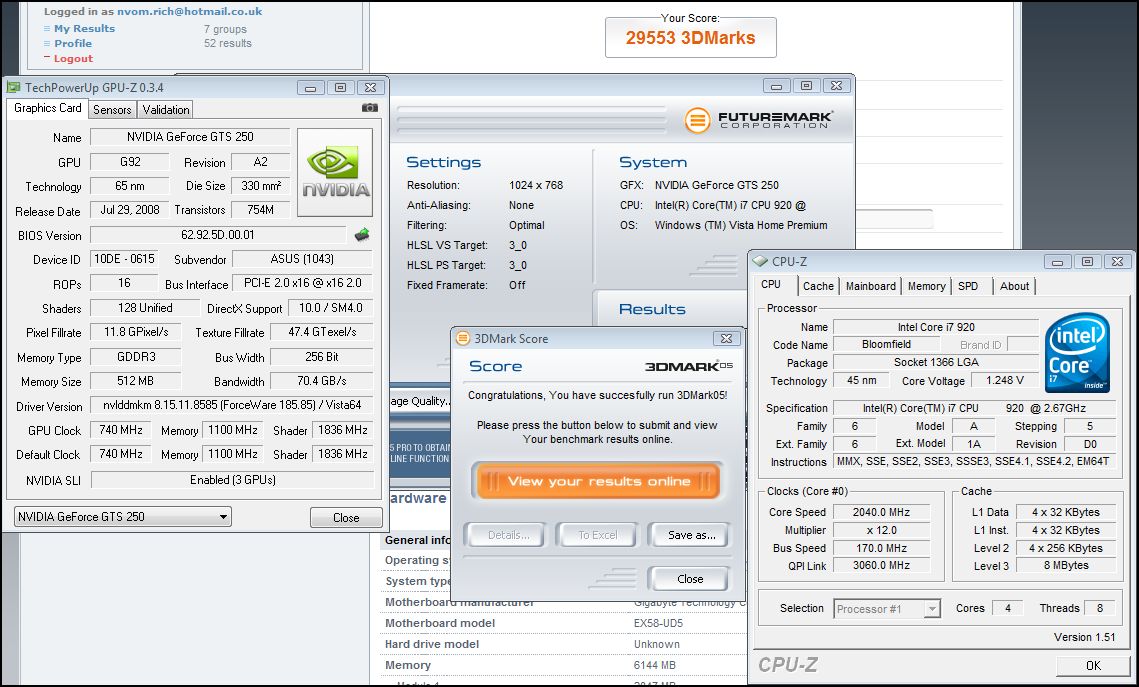Click the '8 MBytes' Level 3 cache value
1139x687 pixels.
pyautogui.click(x=1066, y=565)
